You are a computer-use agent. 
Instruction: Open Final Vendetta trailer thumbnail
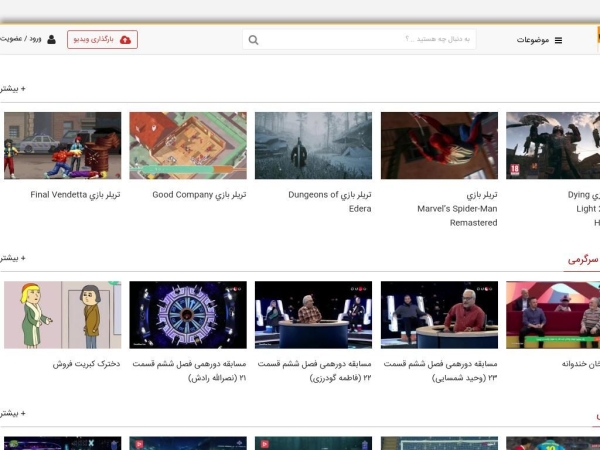pos(63,145)
